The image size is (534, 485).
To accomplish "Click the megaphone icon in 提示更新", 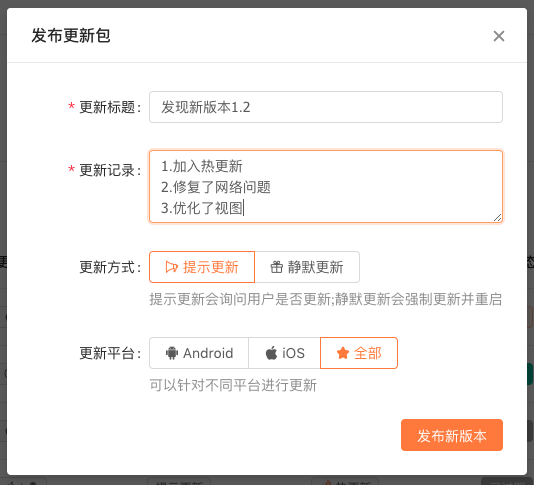I will click(x=171, y=267).
